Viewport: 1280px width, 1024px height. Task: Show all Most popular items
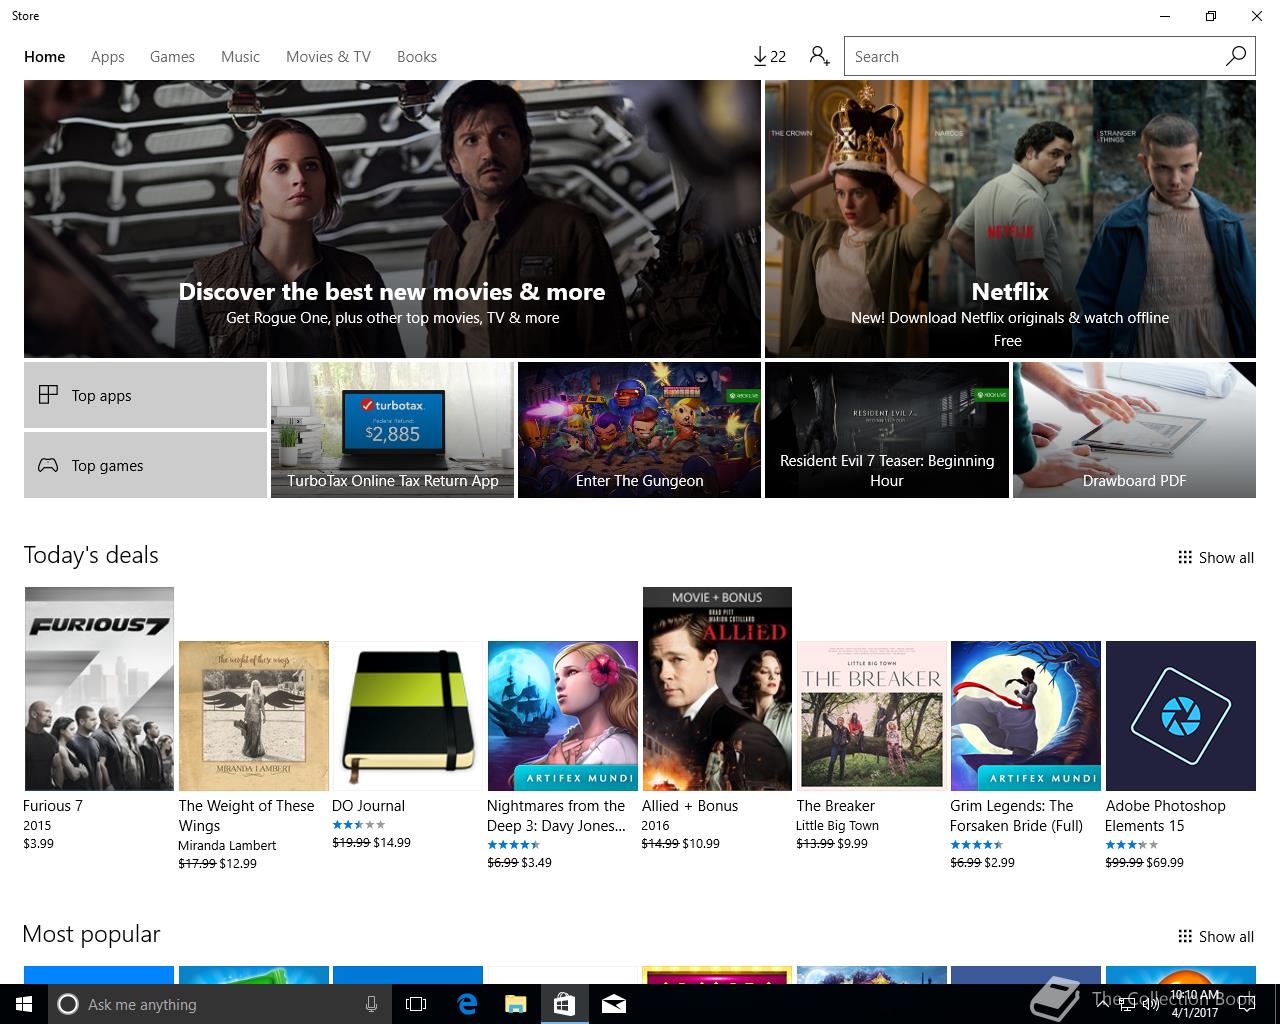(1216, 936)
